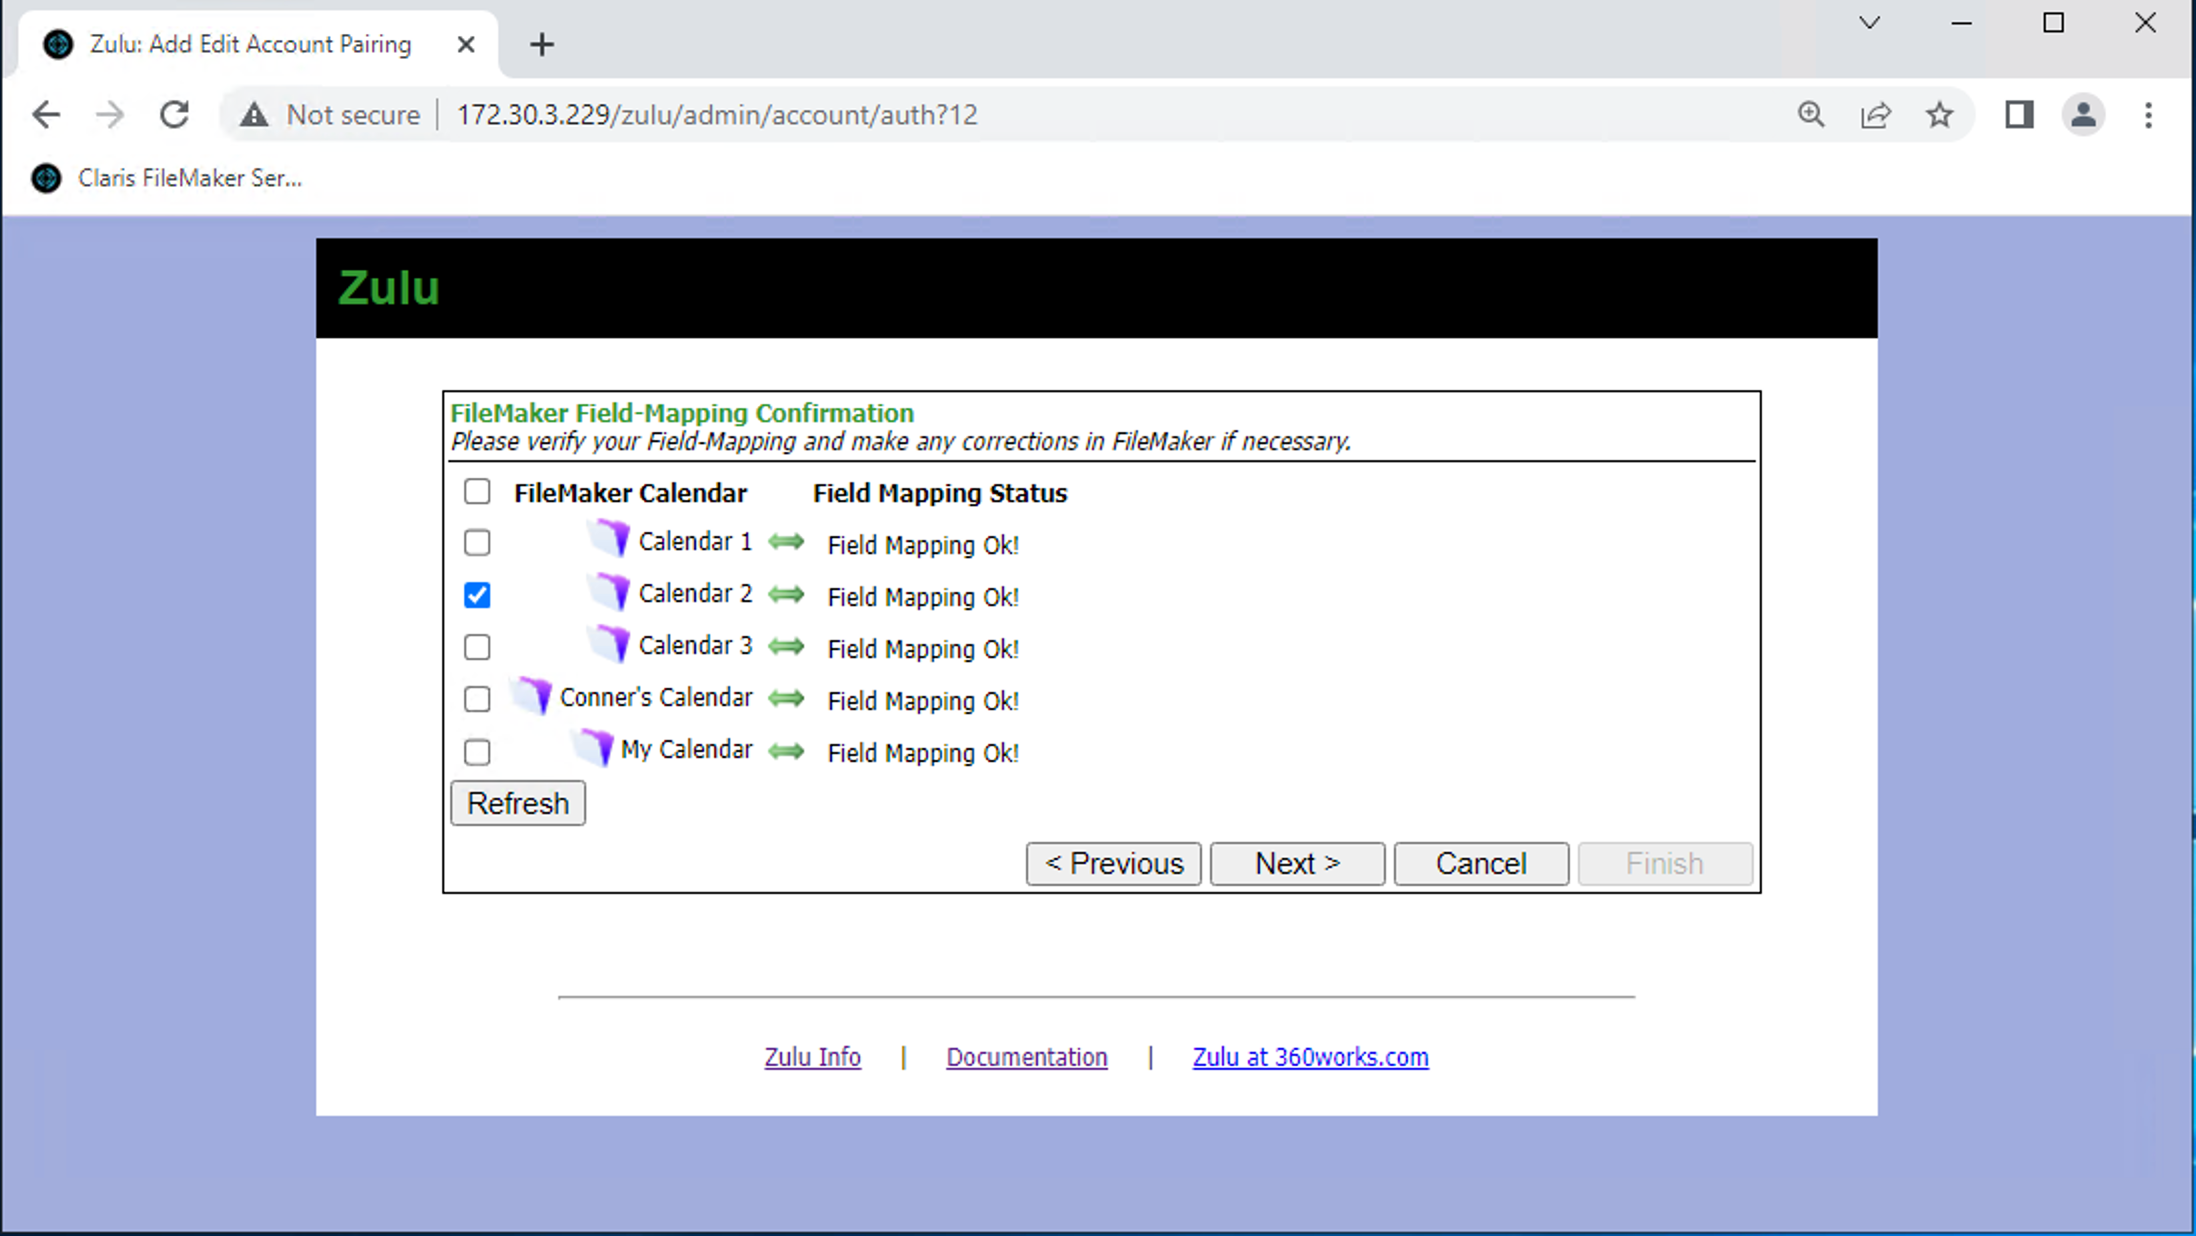Viewport: 2196px width, 1236px height.
Task: Click Field Mapping Ok! status for My Calendar
Action: pyautogui.click(x=923, y=753)
